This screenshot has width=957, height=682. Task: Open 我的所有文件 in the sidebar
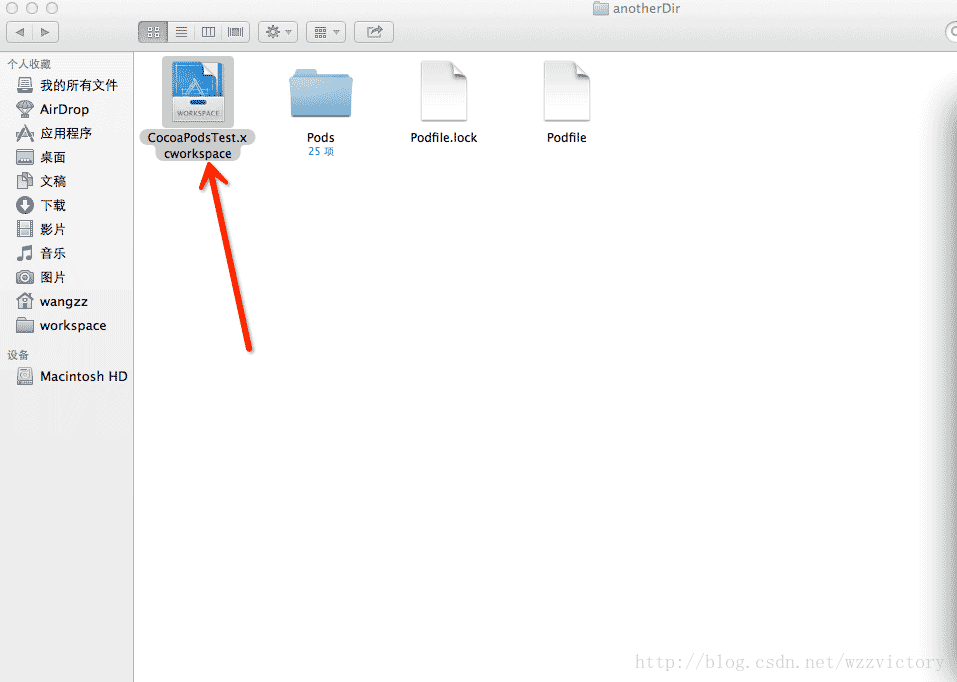[67, 85]
